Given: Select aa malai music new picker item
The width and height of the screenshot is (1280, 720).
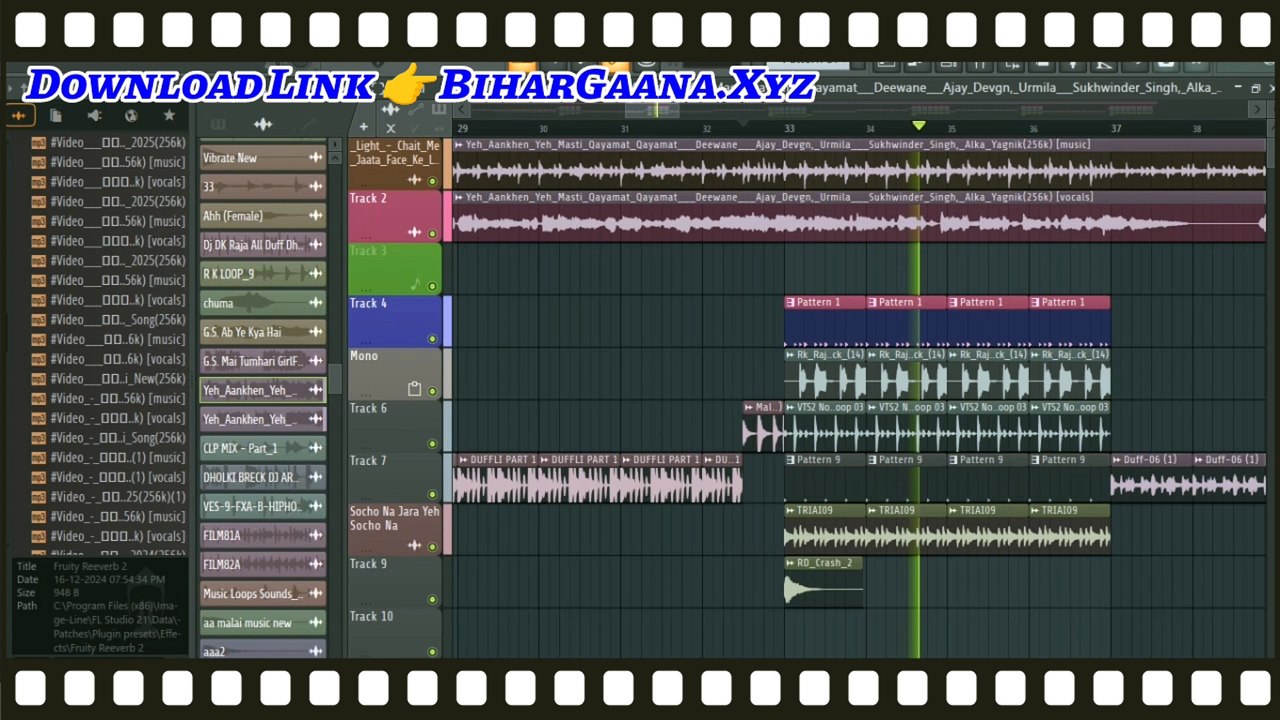Looking at the screenshot, I should [262, 622].
